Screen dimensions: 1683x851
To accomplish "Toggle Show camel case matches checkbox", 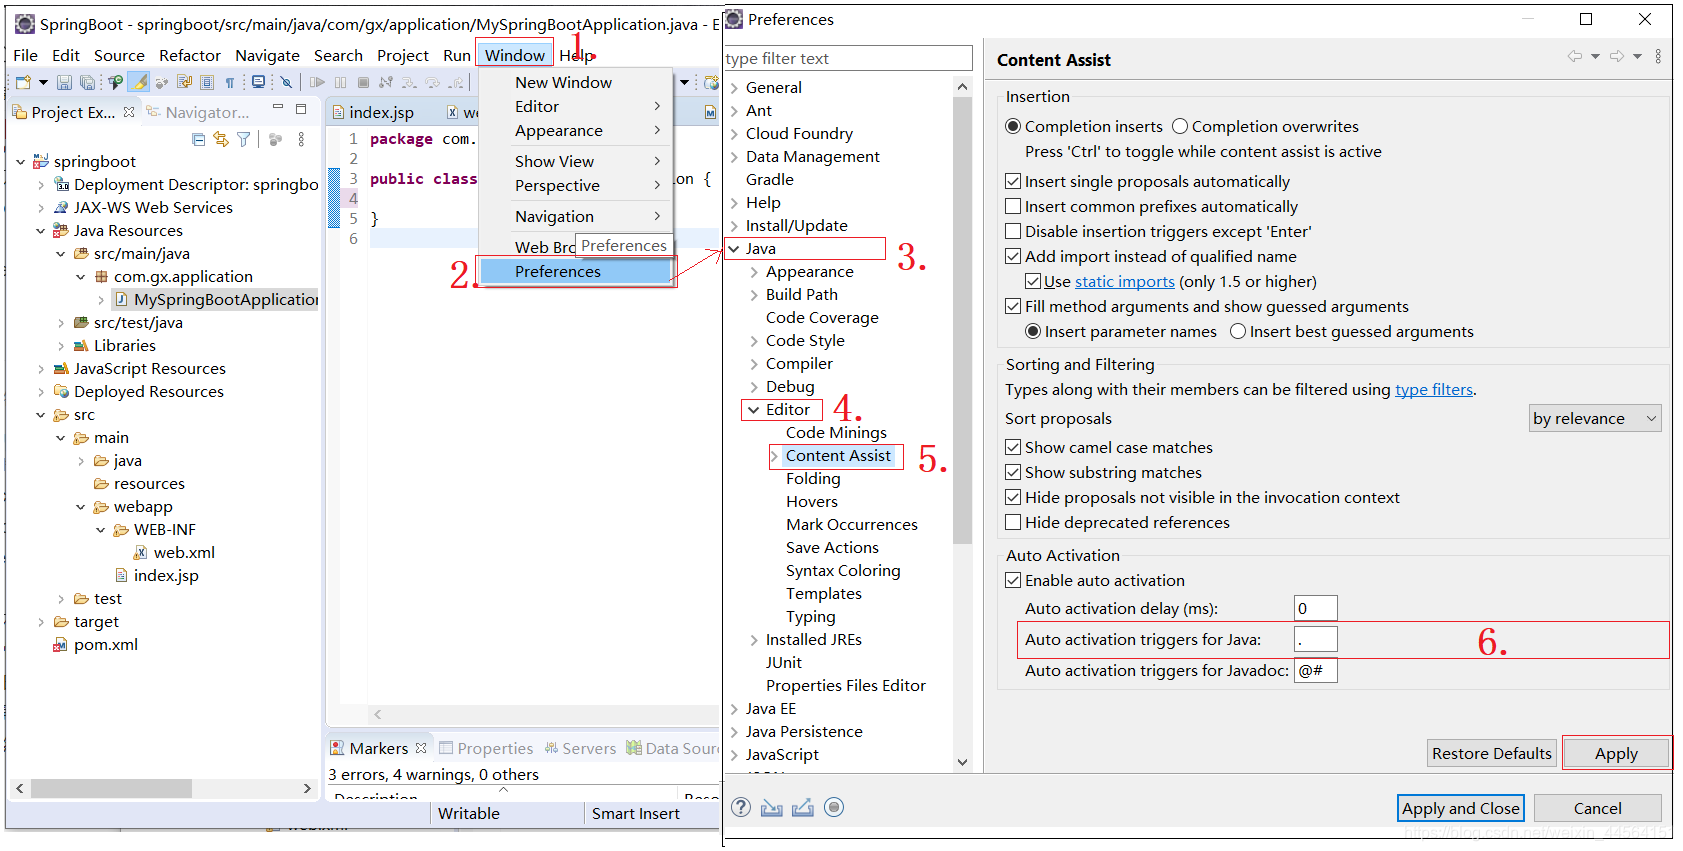I will tap(1013, 447).
